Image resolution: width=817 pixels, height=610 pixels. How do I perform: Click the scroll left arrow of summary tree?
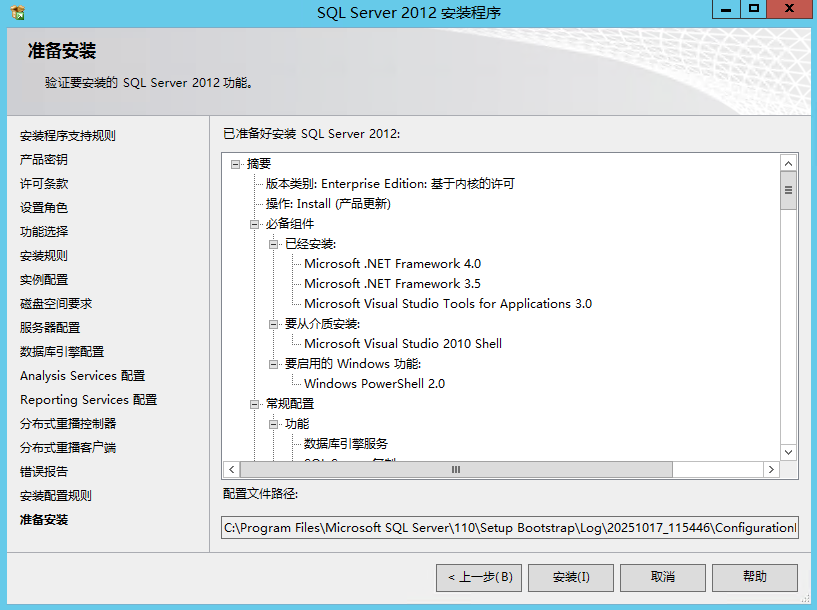pos(231,469)
